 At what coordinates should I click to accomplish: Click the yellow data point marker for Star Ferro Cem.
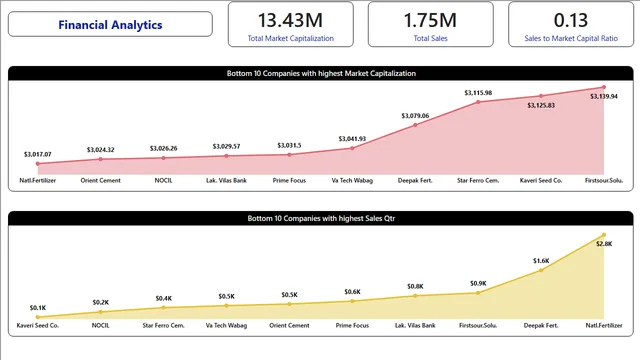(x=163, y=307)
